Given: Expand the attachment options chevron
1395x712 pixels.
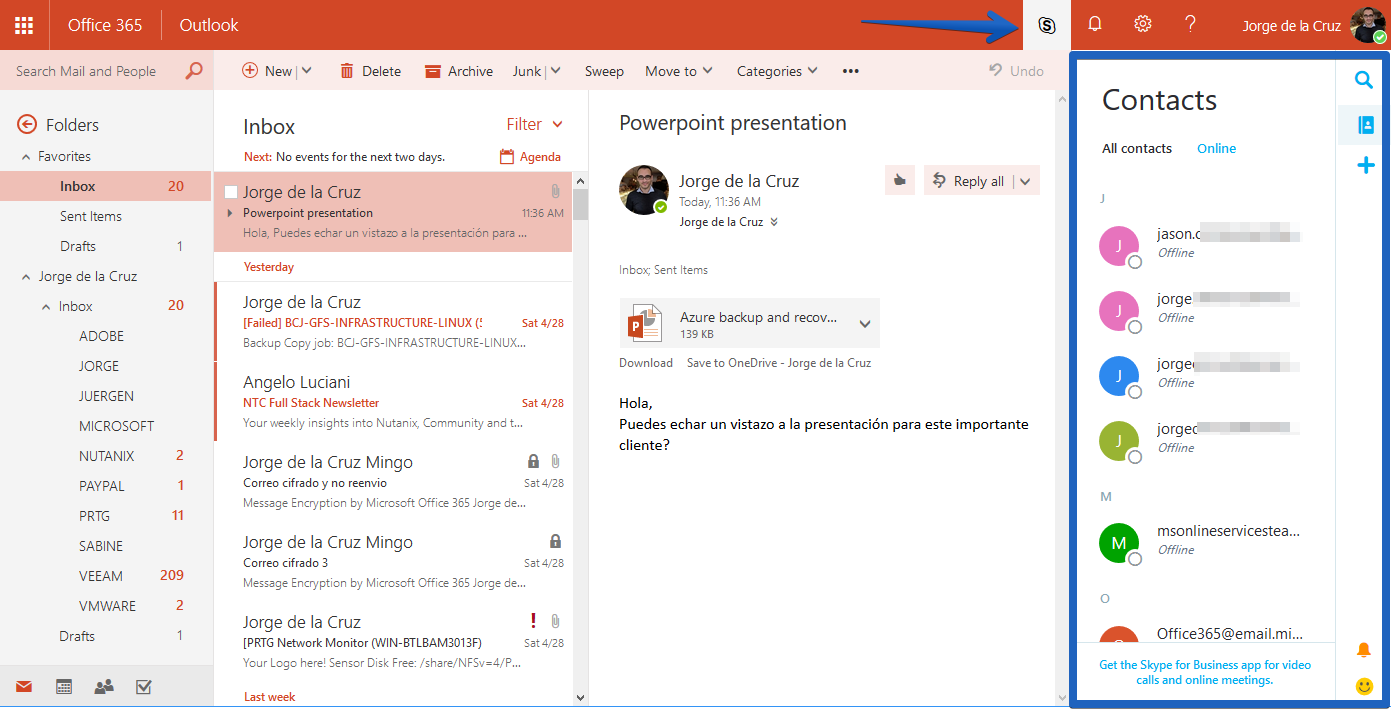Looking at the screenshot, I should coord(865,323).
